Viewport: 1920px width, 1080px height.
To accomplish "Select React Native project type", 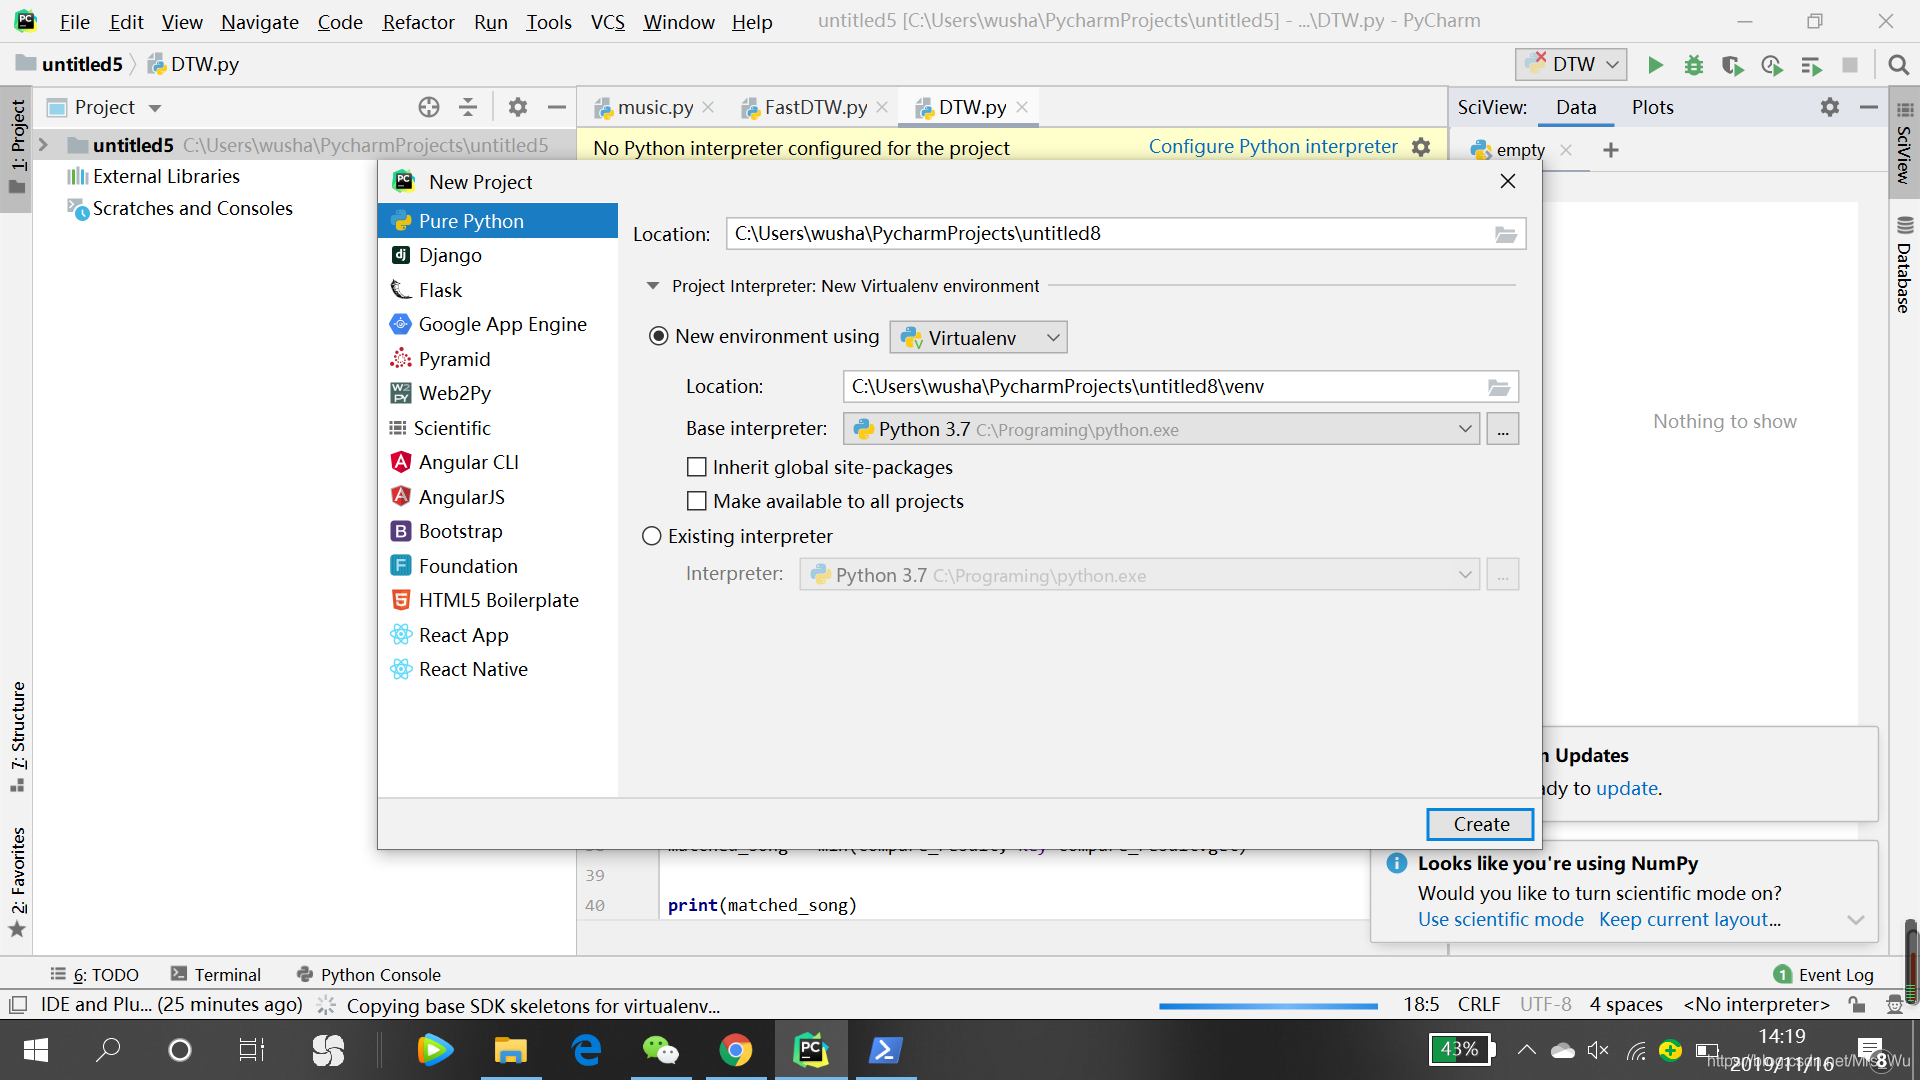I will [498, 669].
